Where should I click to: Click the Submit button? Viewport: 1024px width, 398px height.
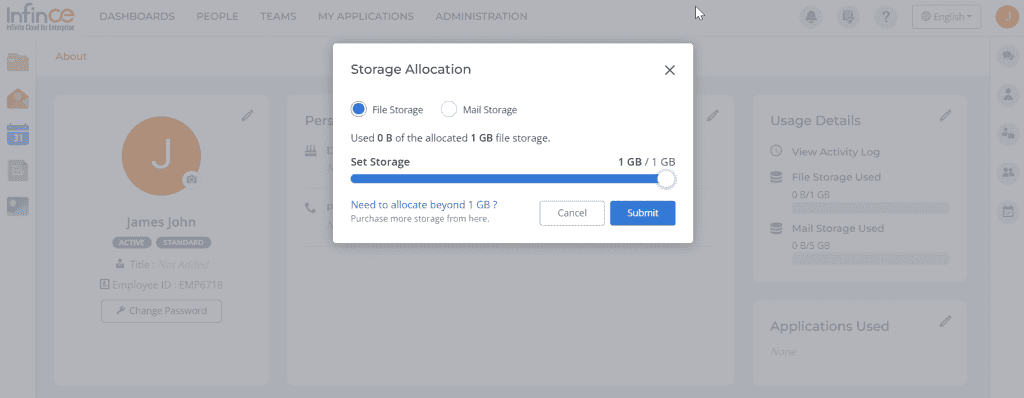tap(643, 213)
